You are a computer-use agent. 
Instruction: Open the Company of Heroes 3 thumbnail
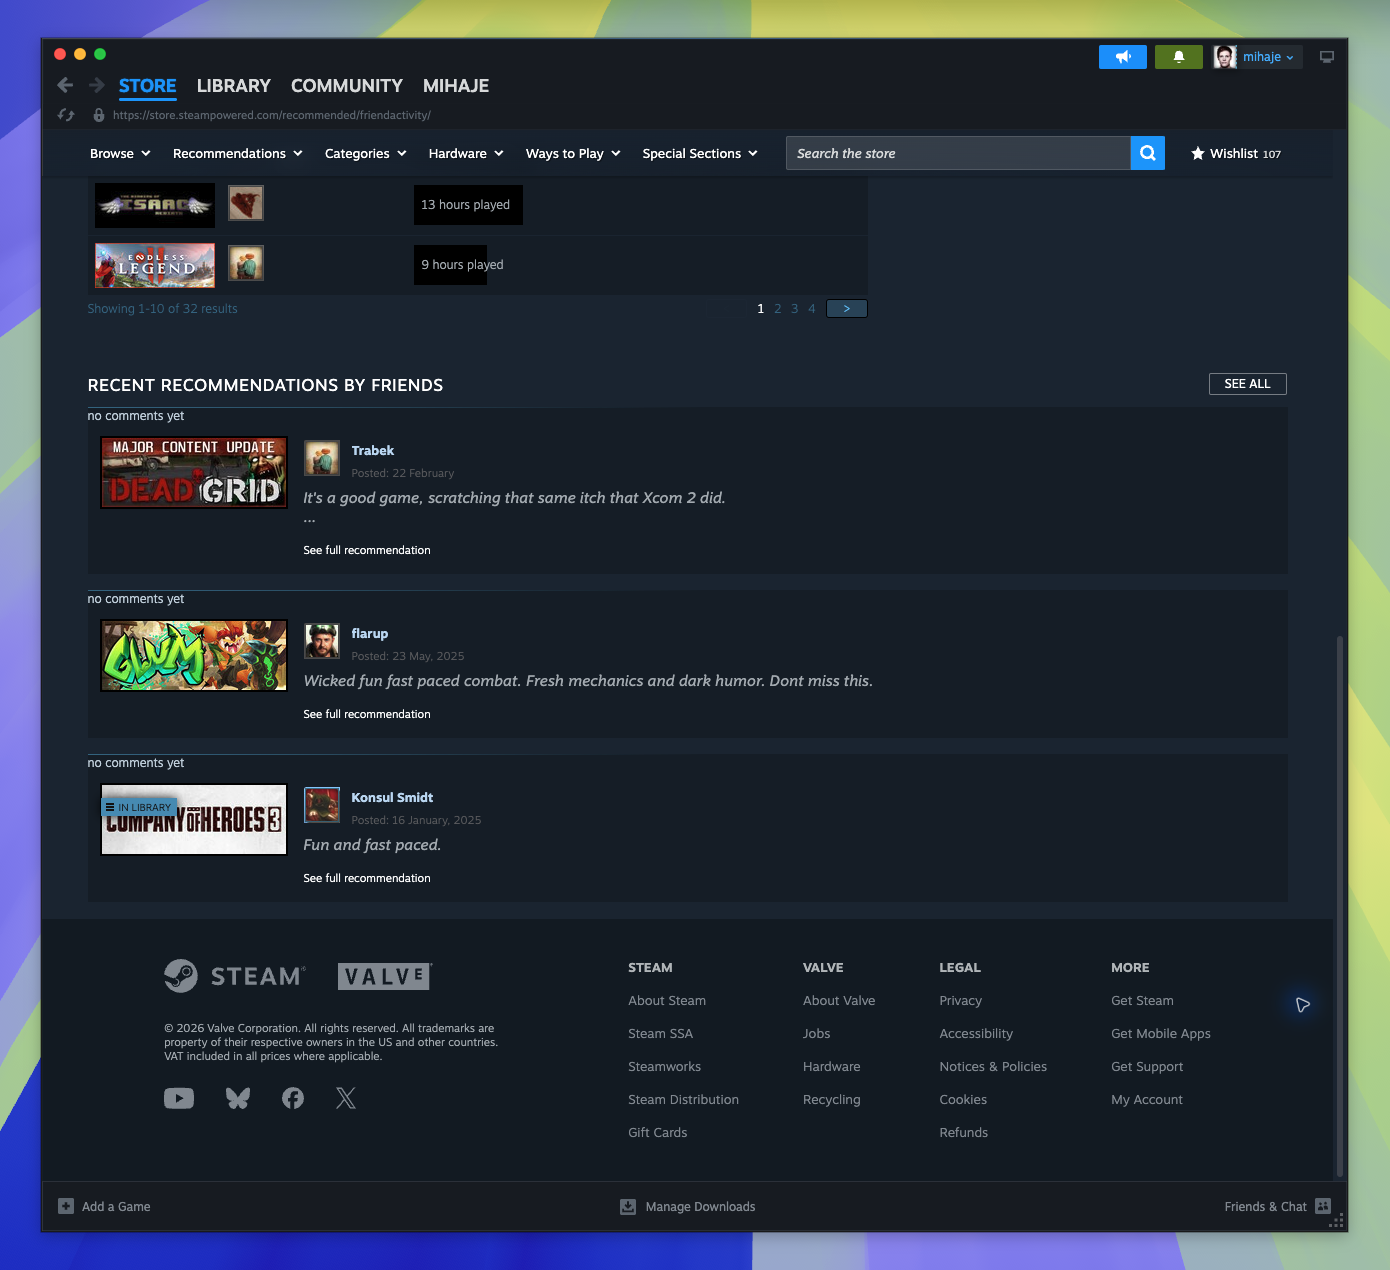tap(194, 820)
